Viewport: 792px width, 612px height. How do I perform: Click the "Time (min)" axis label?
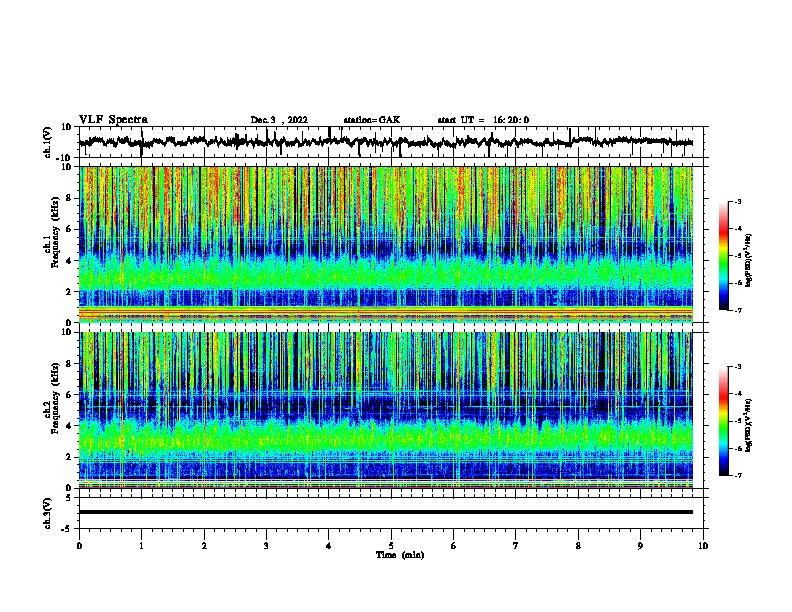400,555
